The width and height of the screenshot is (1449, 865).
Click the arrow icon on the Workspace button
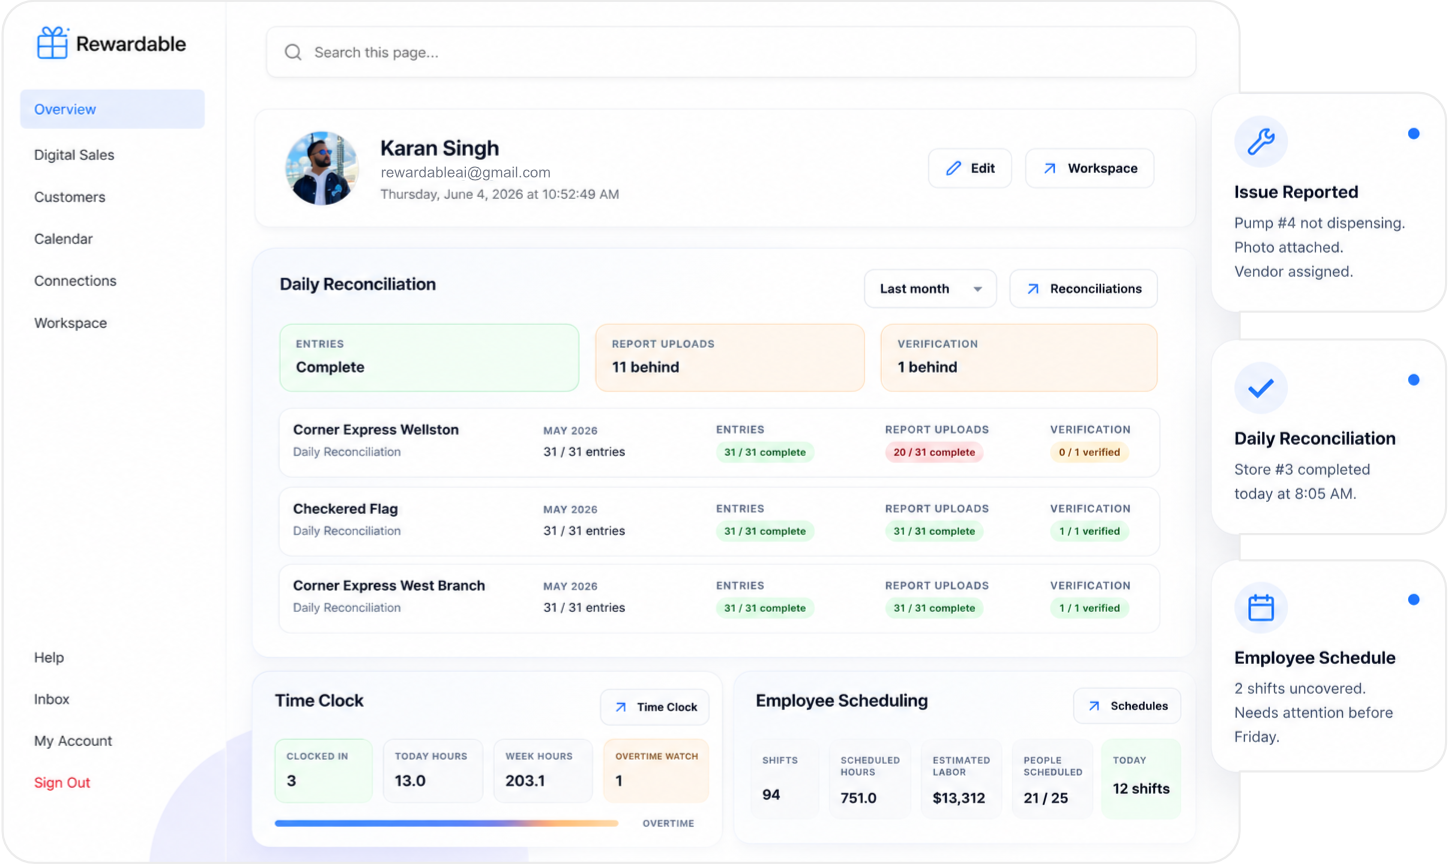pyautogui.click(x=1049, y=168)
